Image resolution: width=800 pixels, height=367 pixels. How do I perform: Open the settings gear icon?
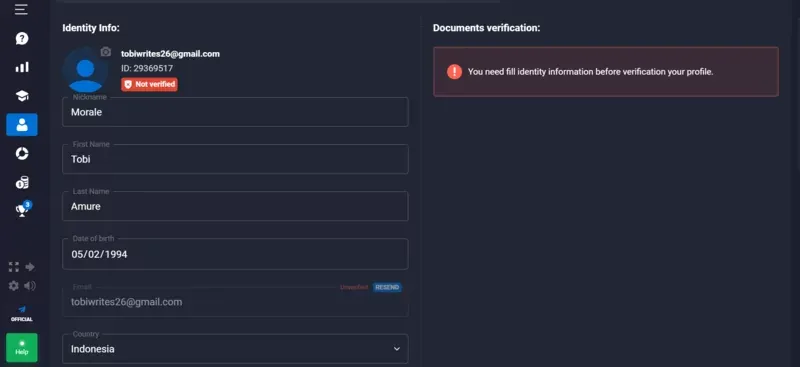(x=14, y=286)
